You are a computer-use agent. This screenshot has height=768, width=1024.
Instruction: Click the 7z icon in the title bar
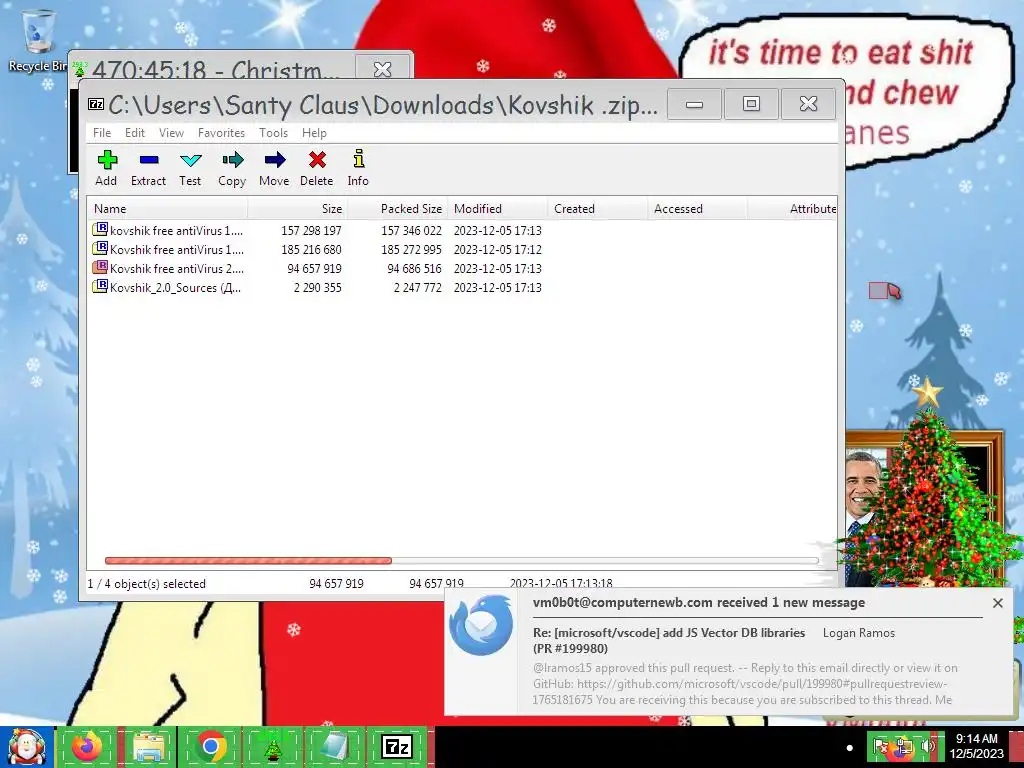[96, 104]
